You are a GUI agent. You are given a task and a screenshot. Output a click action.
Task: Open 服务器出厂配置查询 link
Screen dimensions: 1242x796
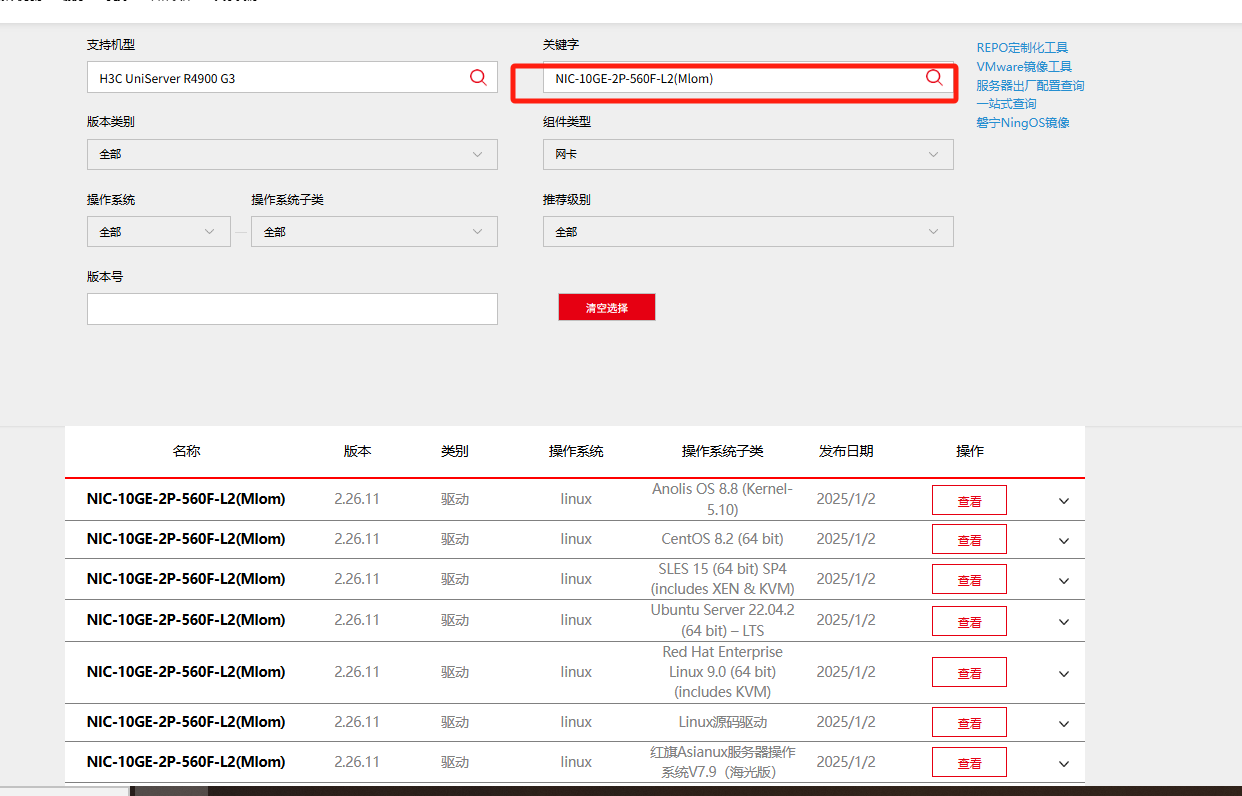[x=1030, y=85]
